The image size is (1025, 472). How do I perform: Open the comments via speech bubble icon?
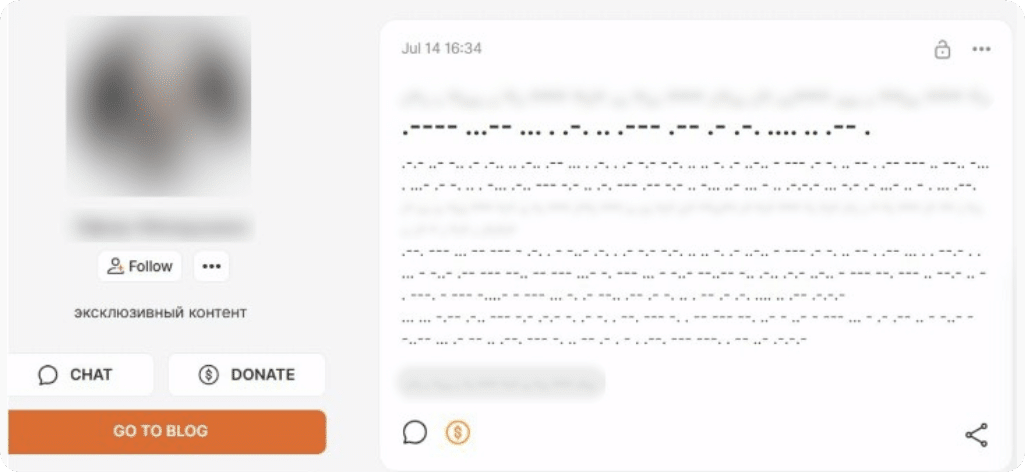[414, 432]
